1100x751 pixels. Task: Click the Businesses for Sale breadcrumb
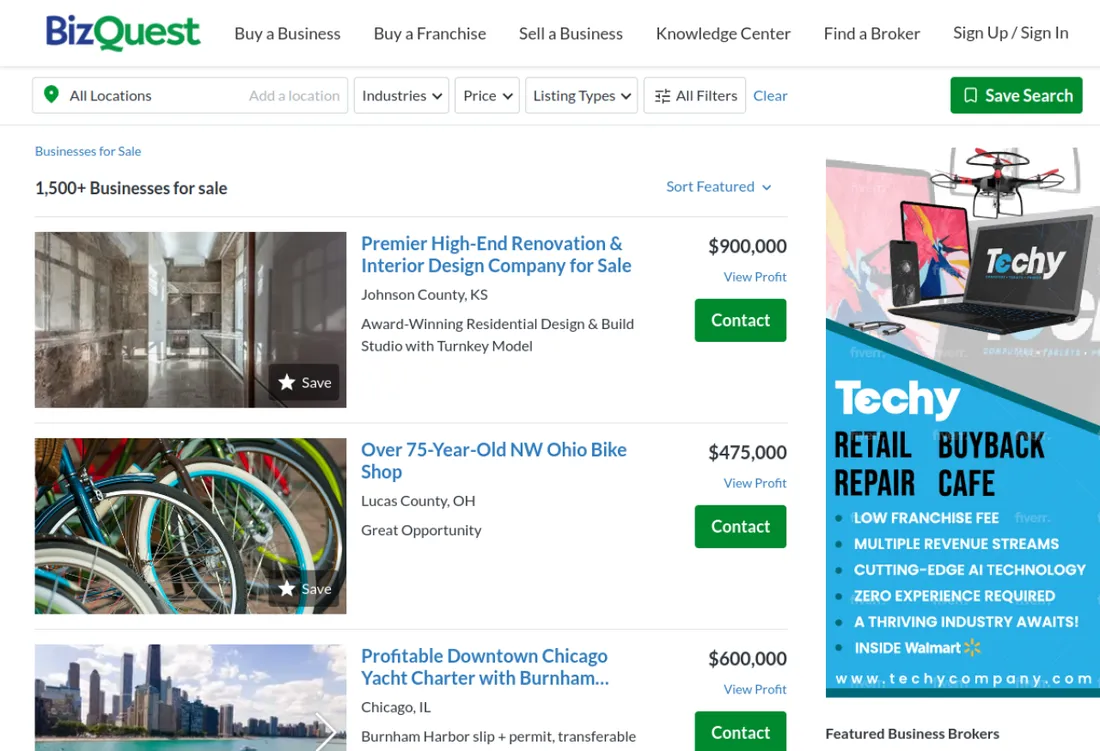click(88, 151)
